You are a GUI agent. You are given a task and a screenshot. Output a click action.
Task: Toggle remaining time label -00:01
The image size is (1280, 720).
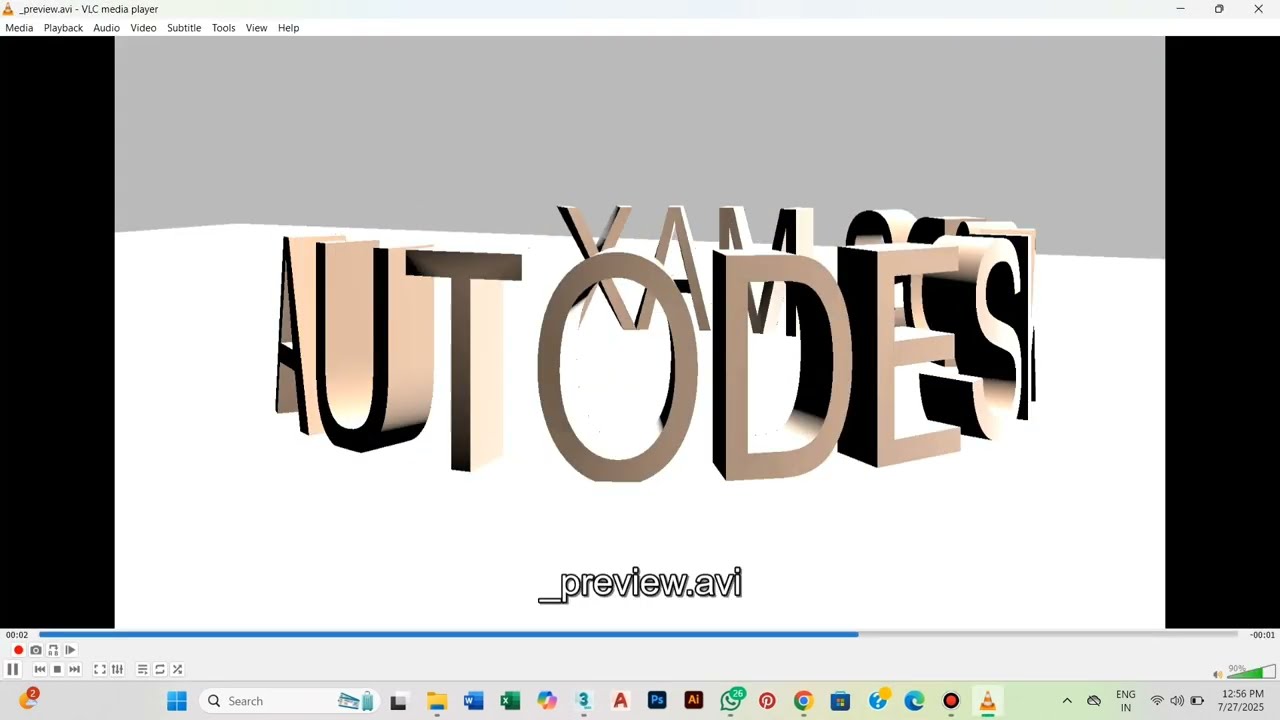click(x=1262, y=635)
